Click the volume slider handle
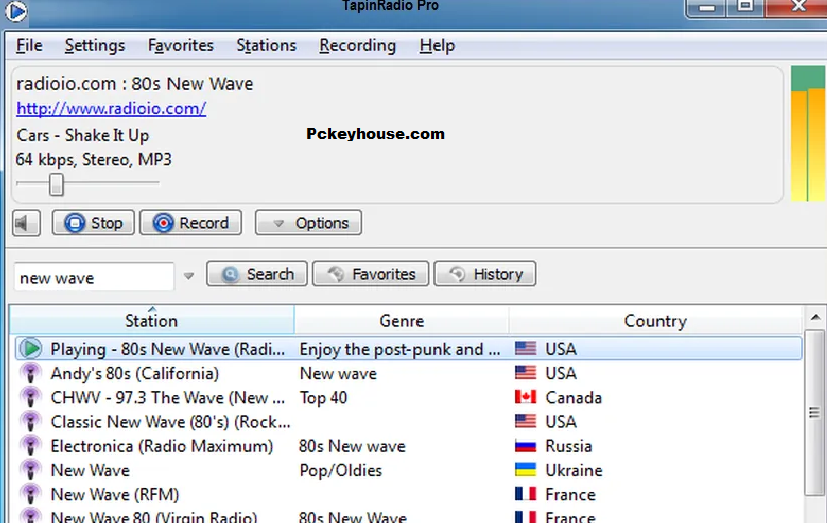This screenshot has height=523, width=827. (56, 185)
